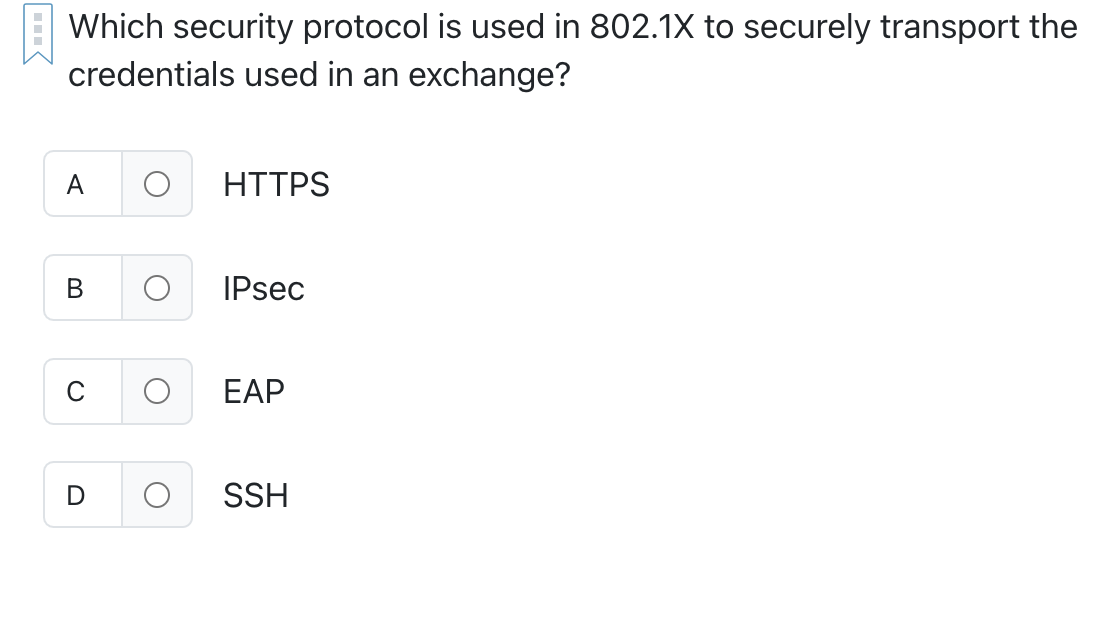Viewport: 1110px width, 628px height.
Task: Select radio button for option B
Action: pyautogui.click(x=157, y=288)
